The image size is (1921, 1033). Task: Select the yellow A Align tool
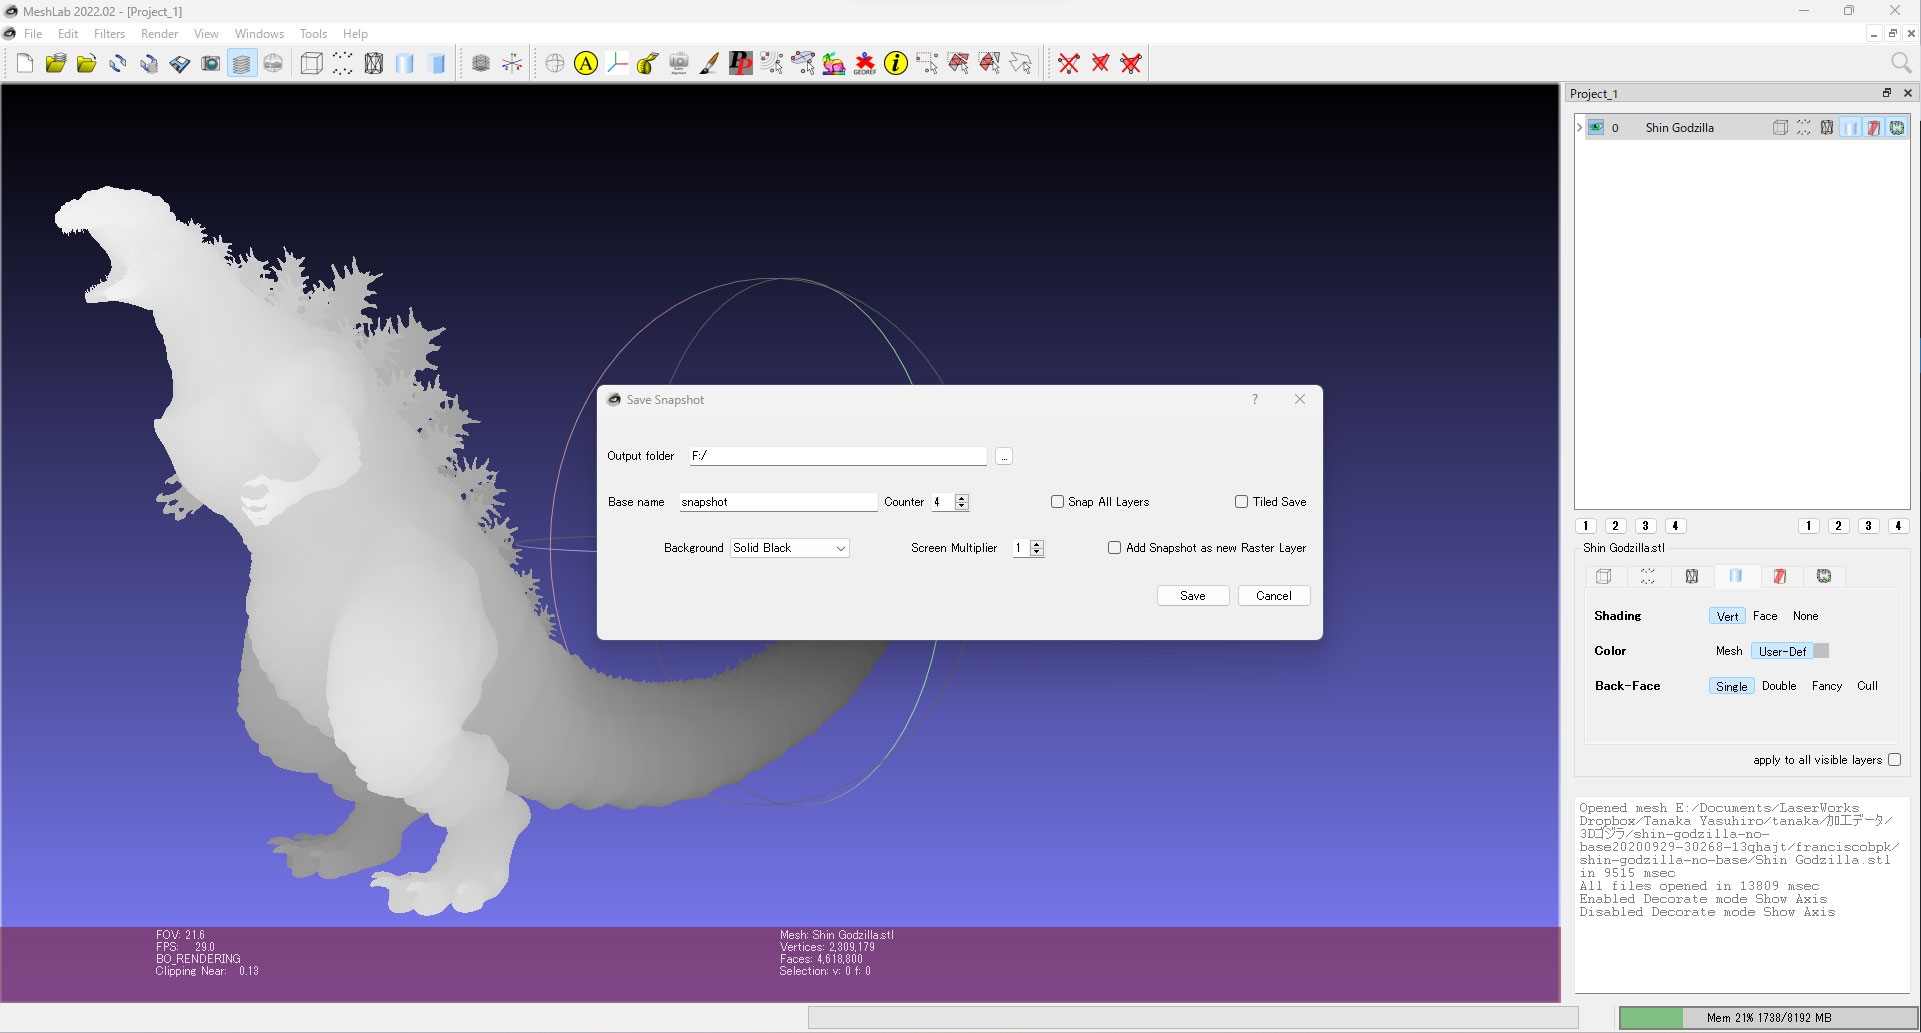pyautogui.click(x=586, y=63)
